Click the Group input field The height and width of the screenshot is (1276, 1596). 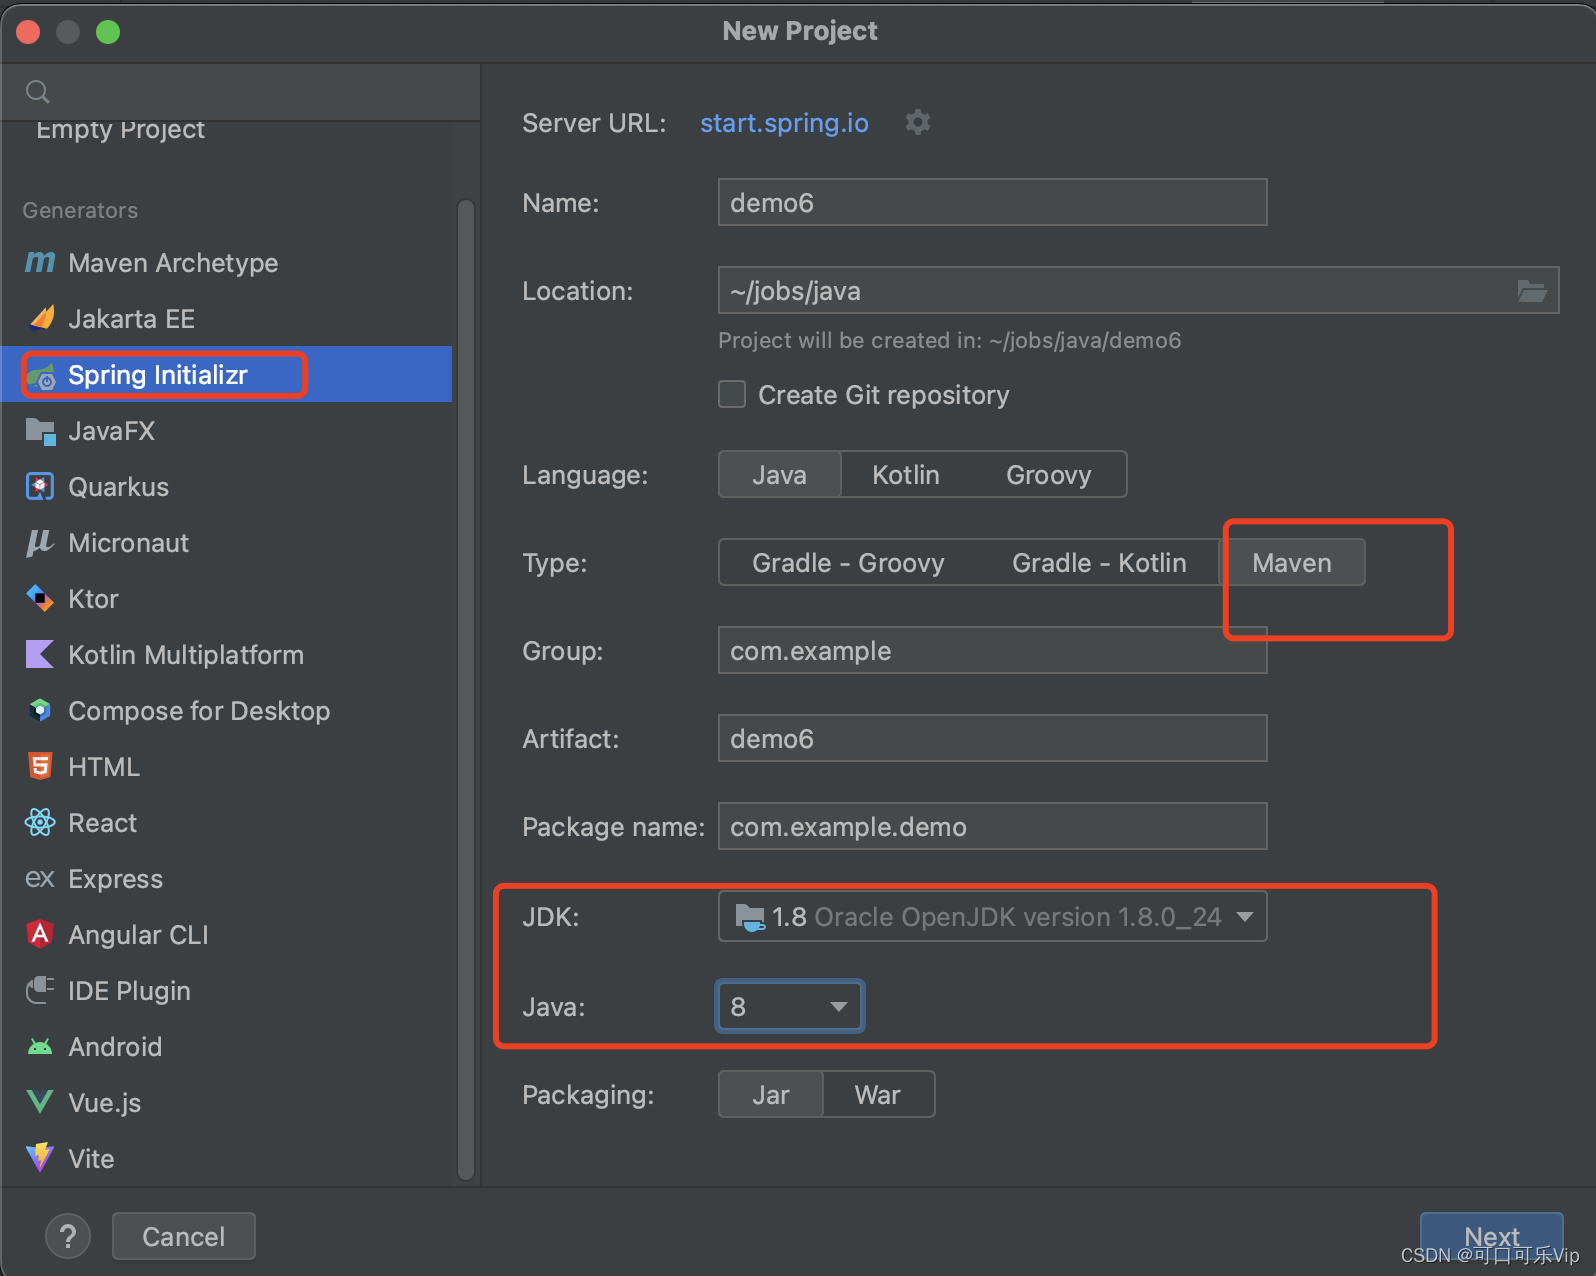(x=992, y=651)
